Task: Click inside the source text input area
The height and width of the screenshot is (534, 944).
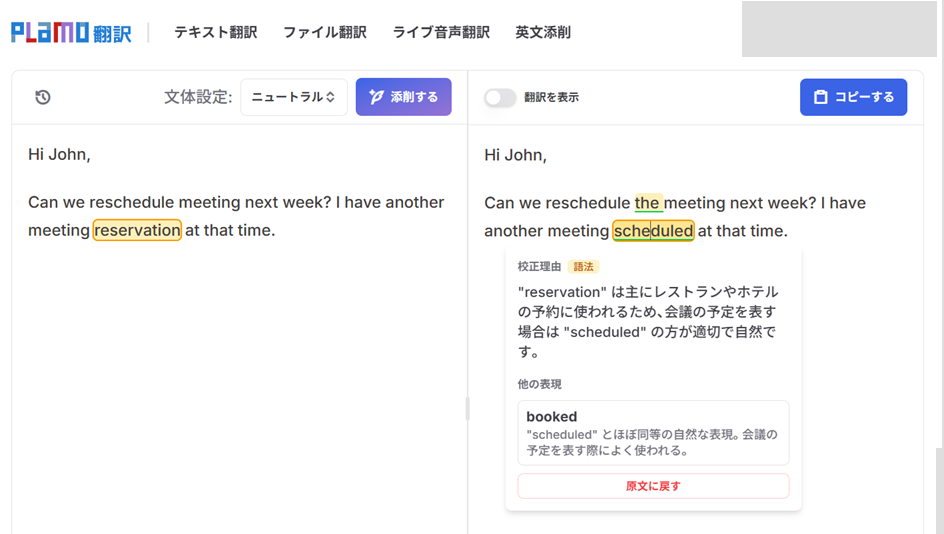Action: coord(239,361)
